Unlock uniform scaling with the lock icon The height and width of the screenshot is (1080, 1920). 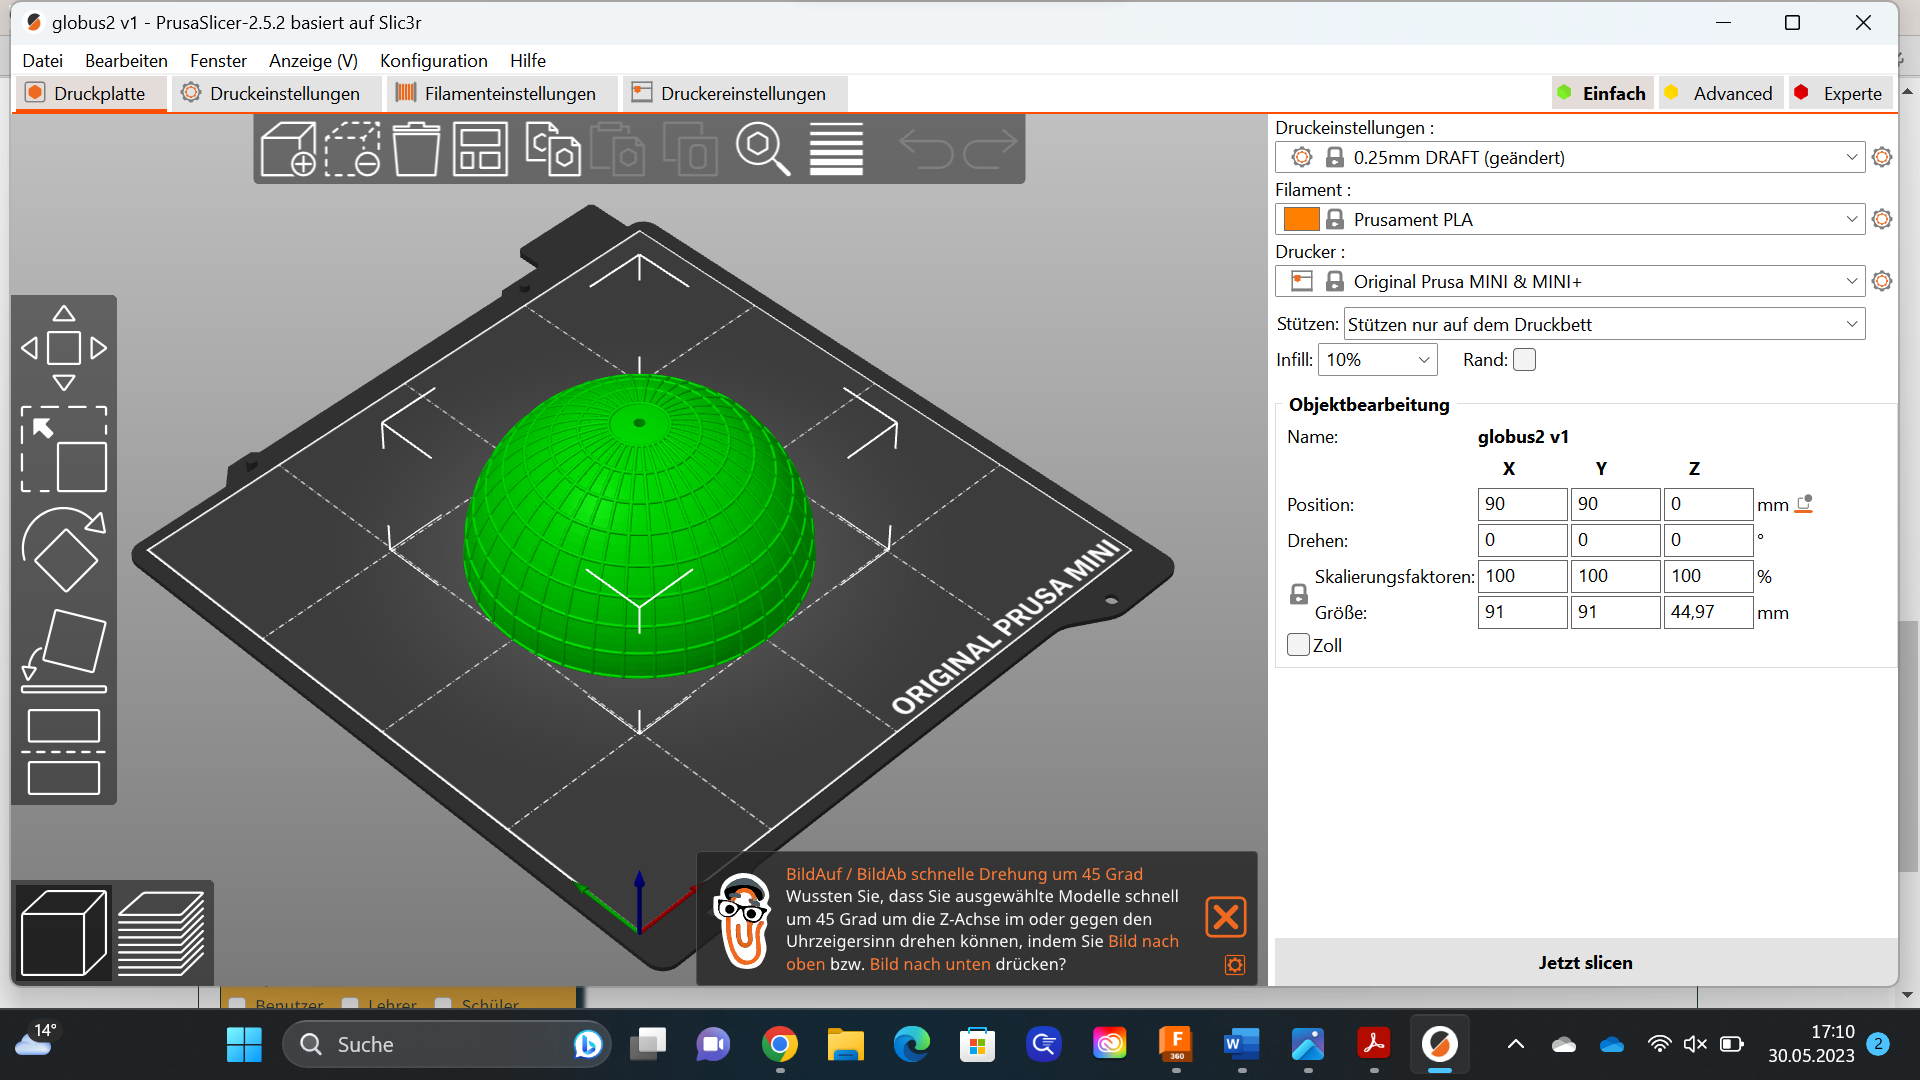pyautogui.click(x=1297, y=593)
